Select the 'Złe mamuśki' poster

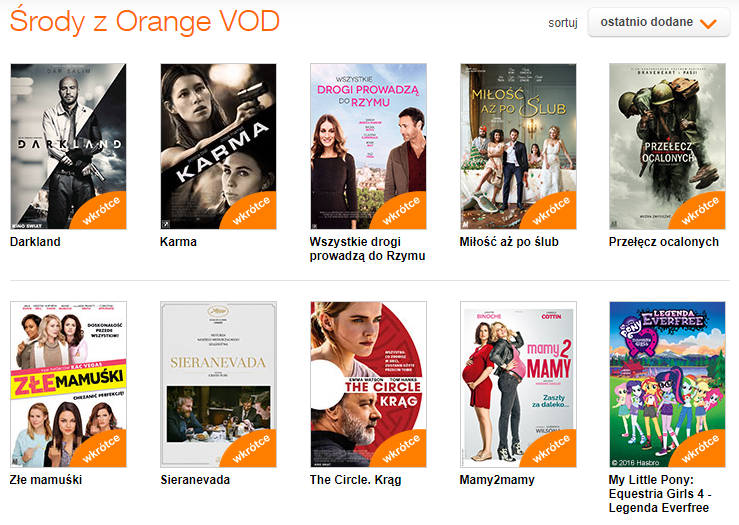point(68,385)
